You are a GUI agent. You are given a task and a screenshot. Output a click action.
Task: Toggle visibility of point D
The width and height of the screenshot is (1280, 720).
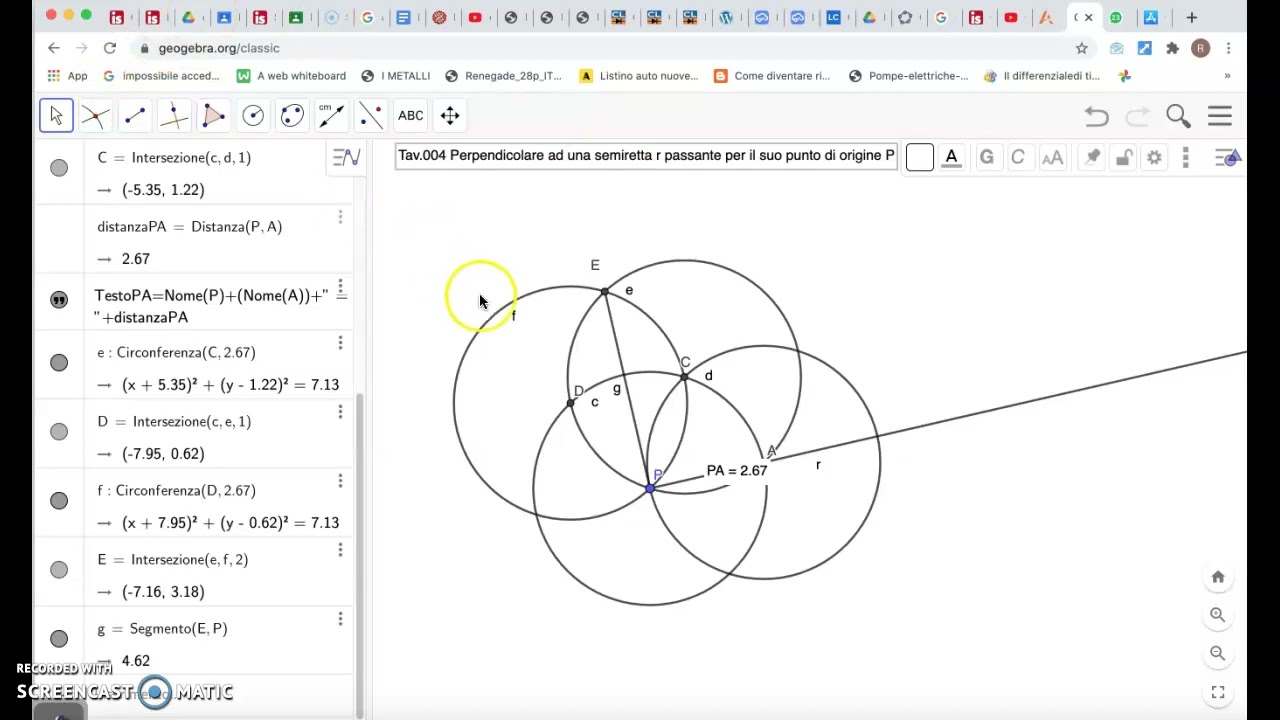click(59, 431)
